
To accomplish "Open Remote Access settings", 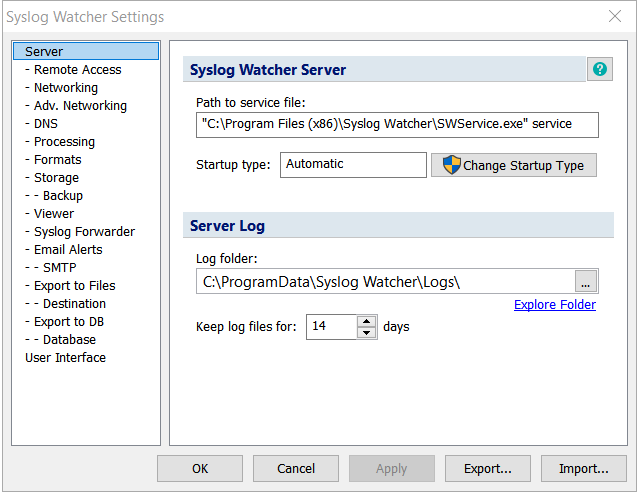I will coord(77,70).
